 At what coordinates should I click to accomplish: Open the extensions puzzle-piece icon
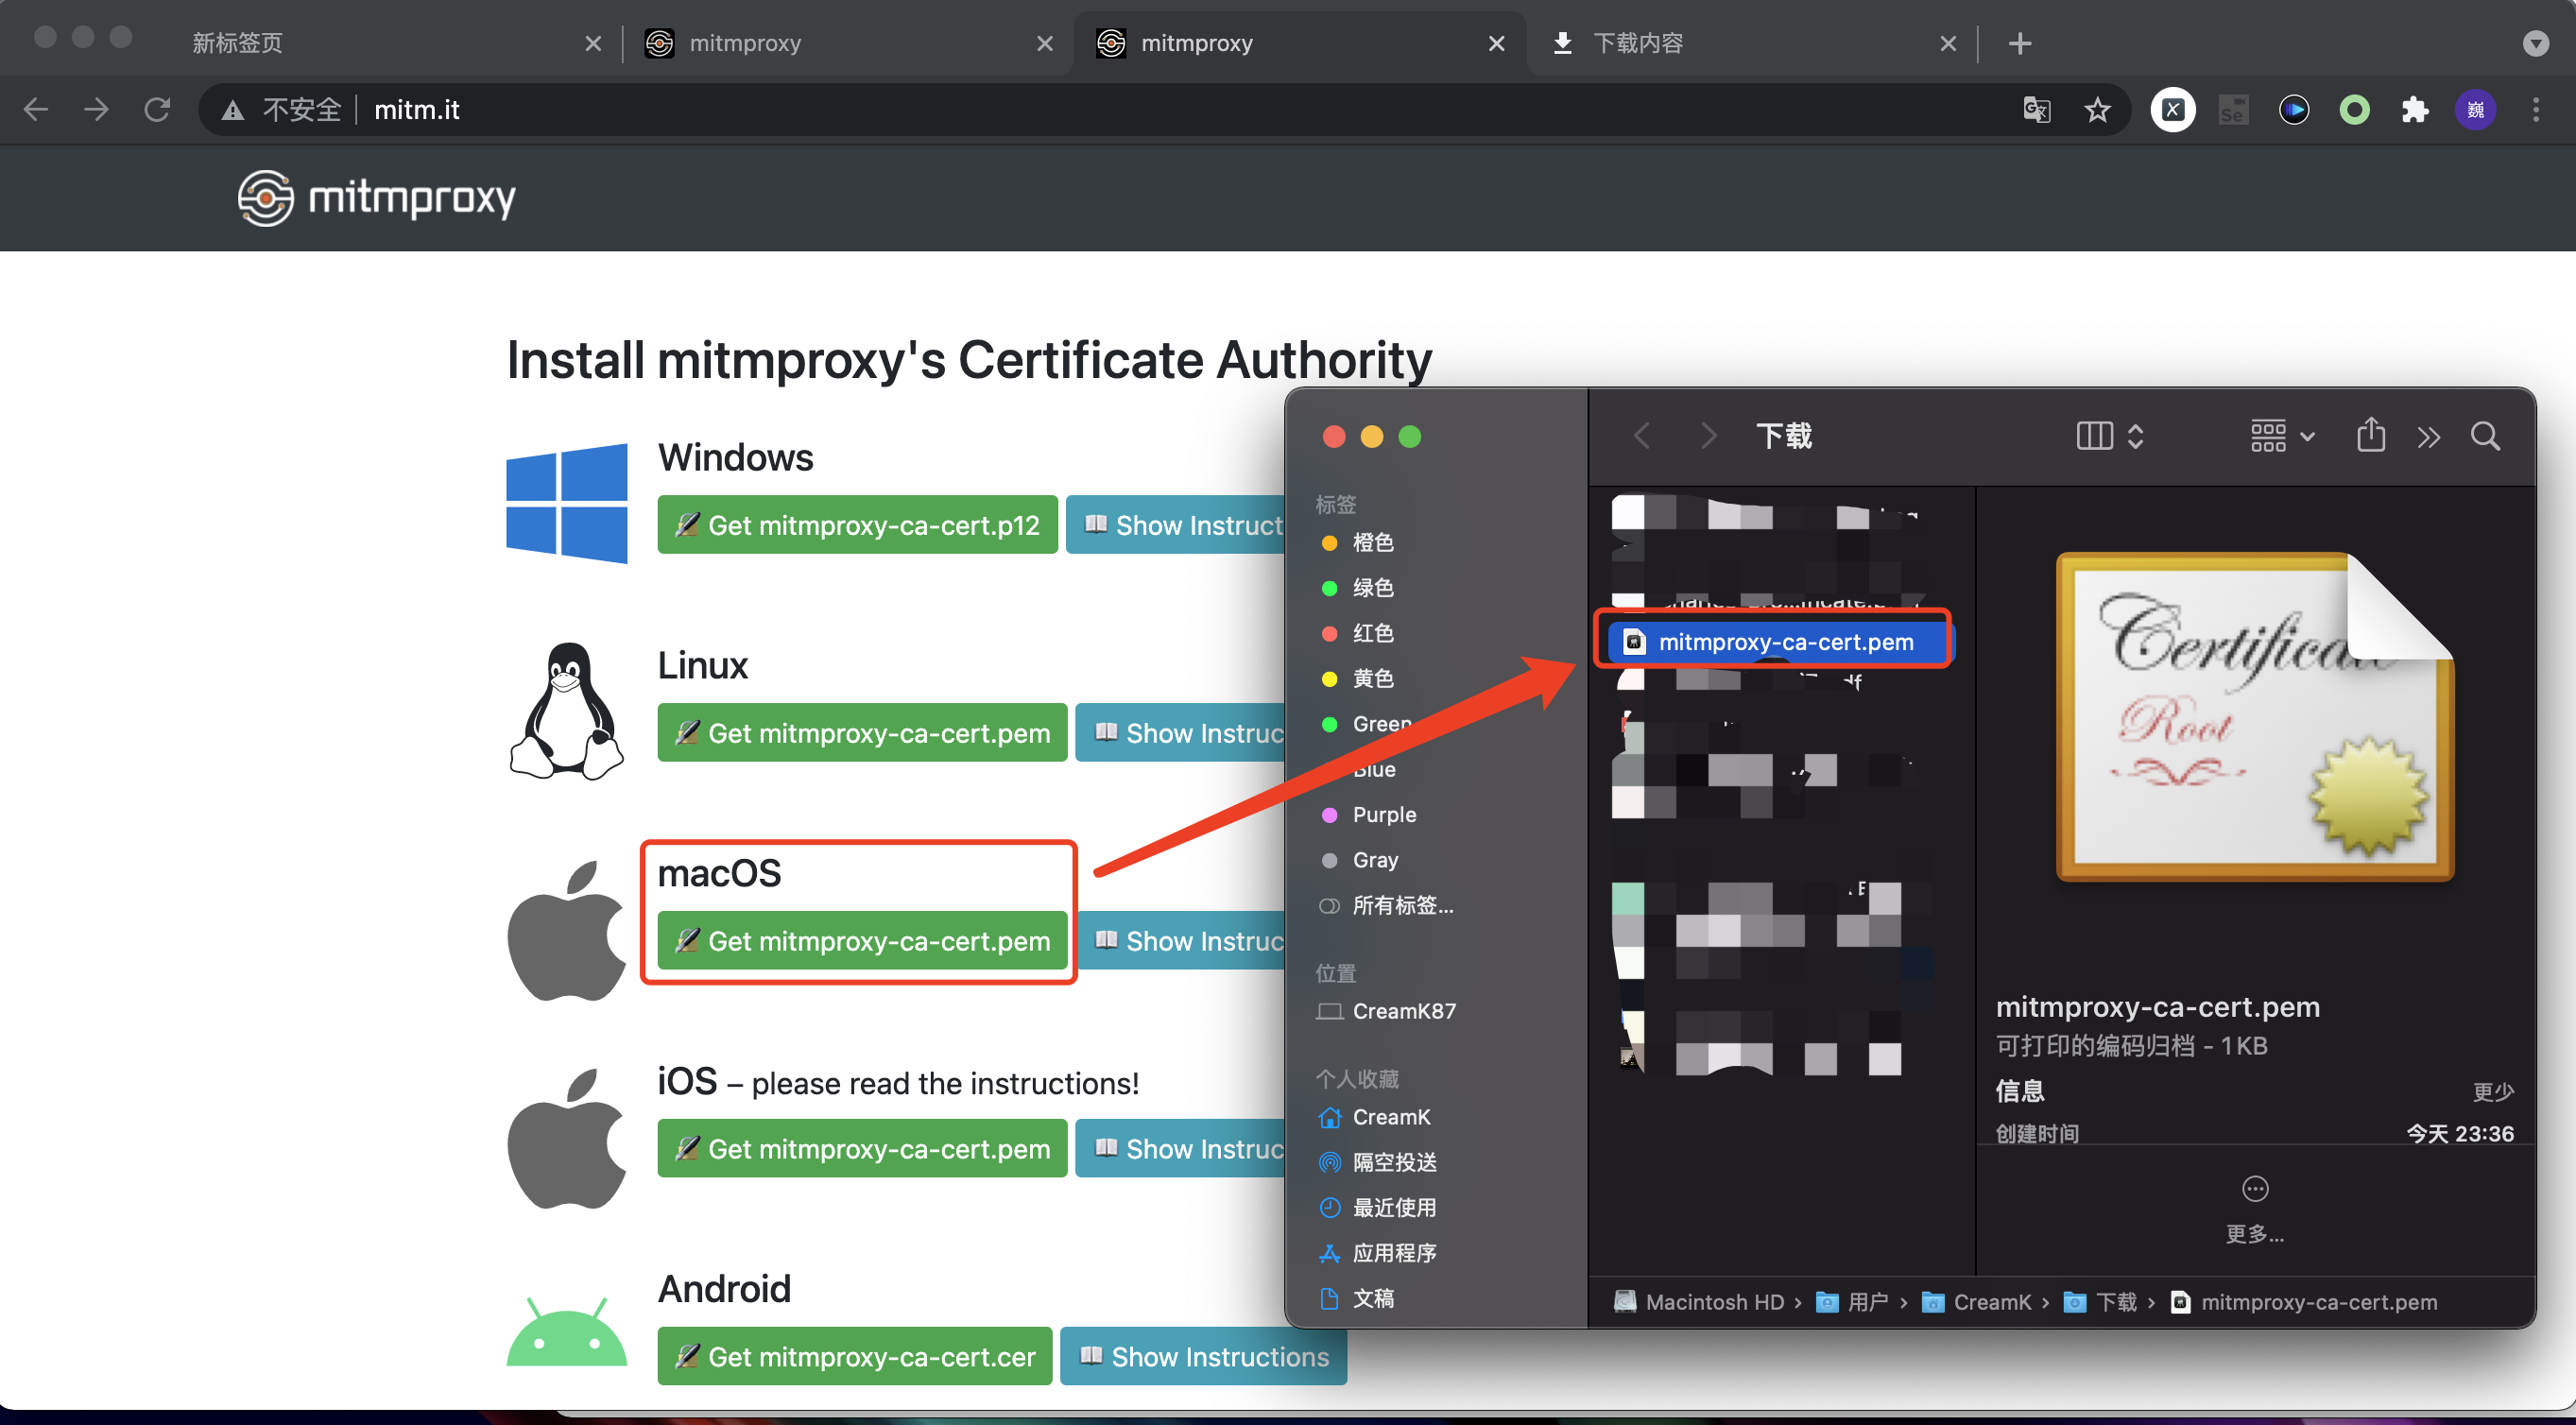pos(2415,109)
